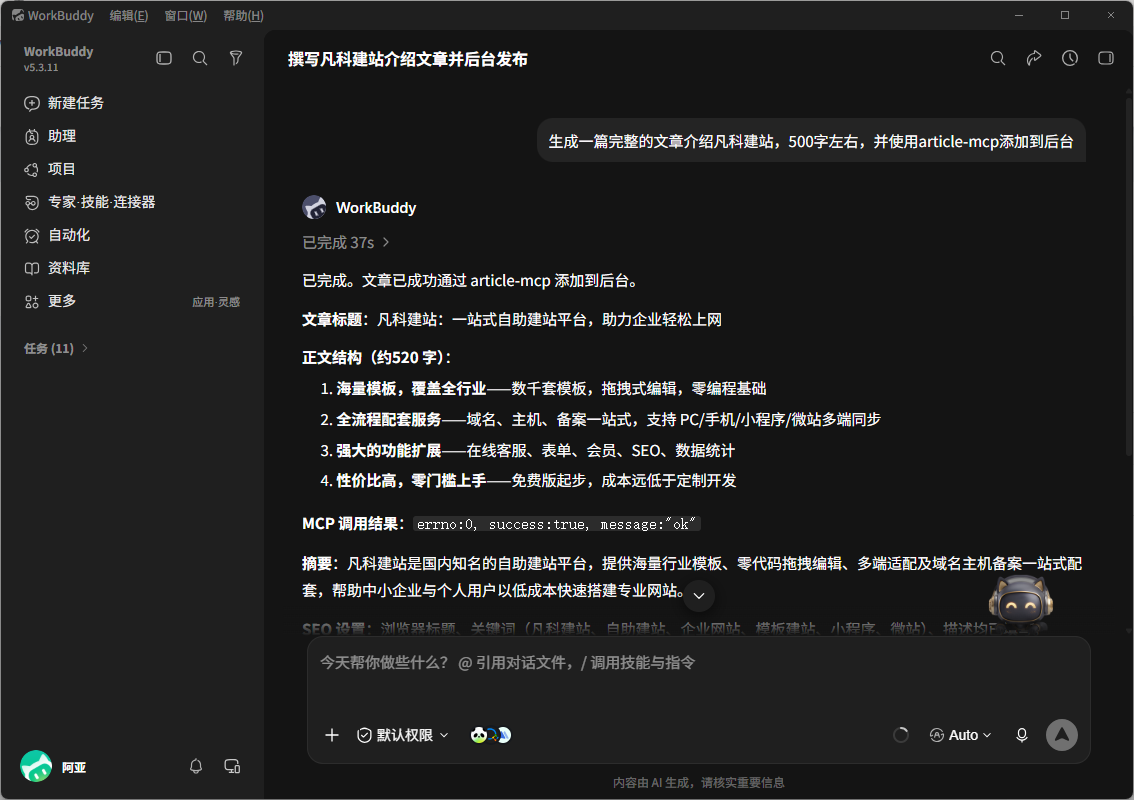This screenshot has height=800, width=1134.
Task: Click the 应用·灵感 label
Action: 216,302
